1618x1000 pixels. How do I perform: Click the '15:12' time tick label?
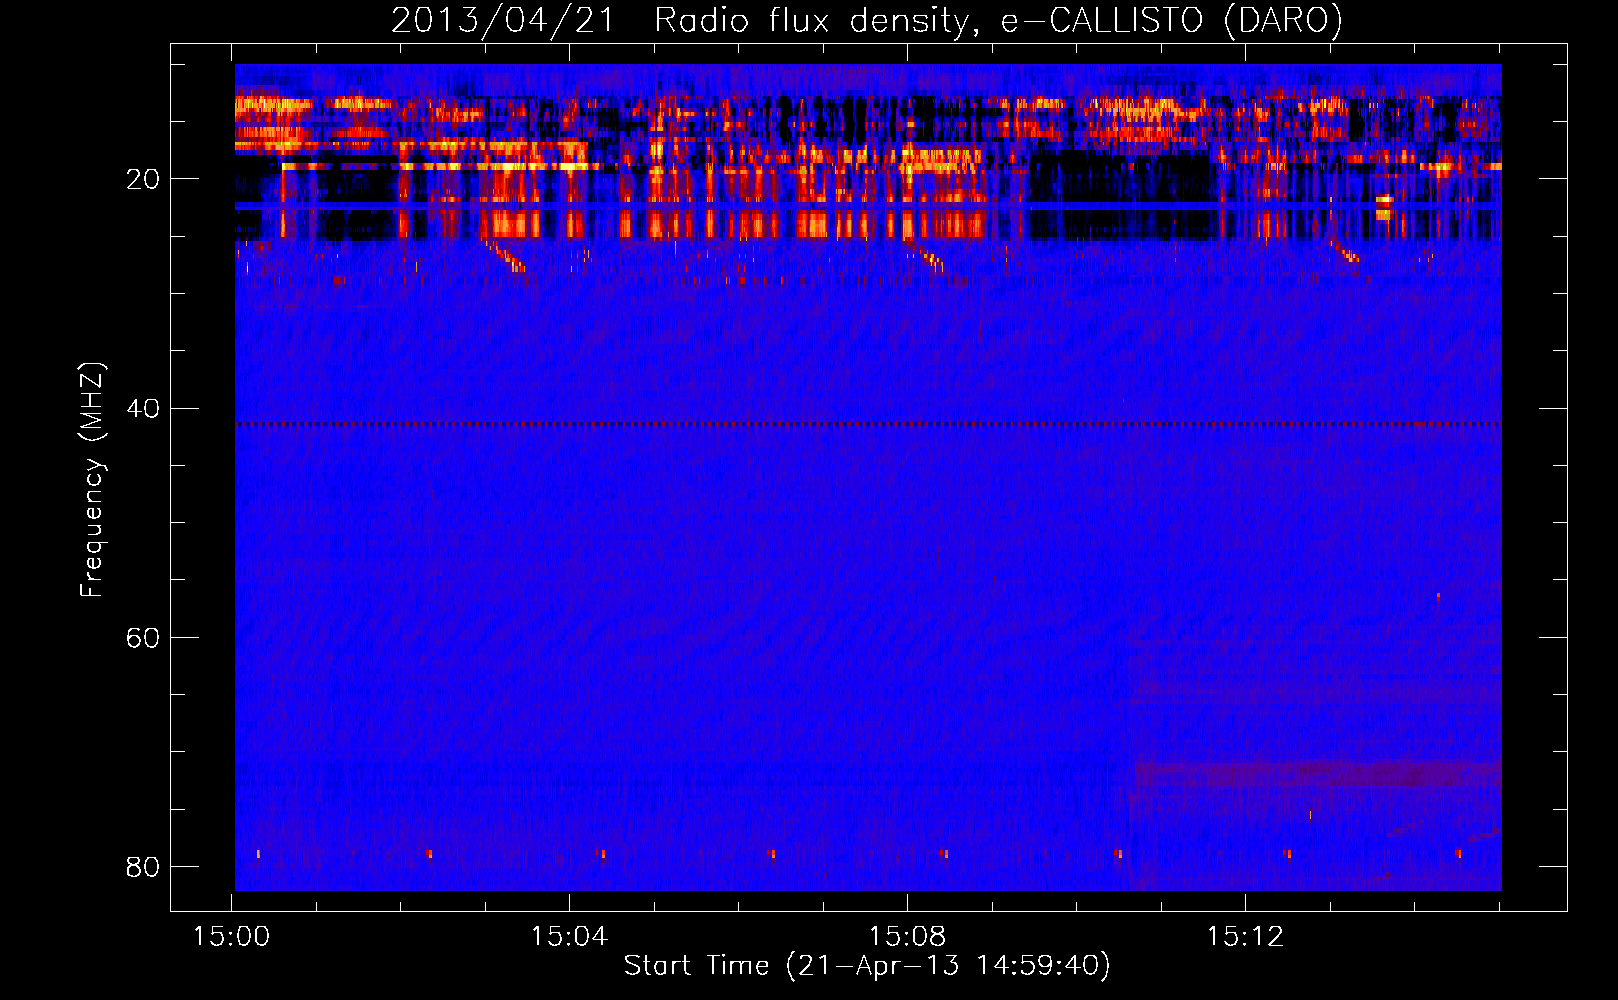pyautogui.click(x=1245, y=937)
